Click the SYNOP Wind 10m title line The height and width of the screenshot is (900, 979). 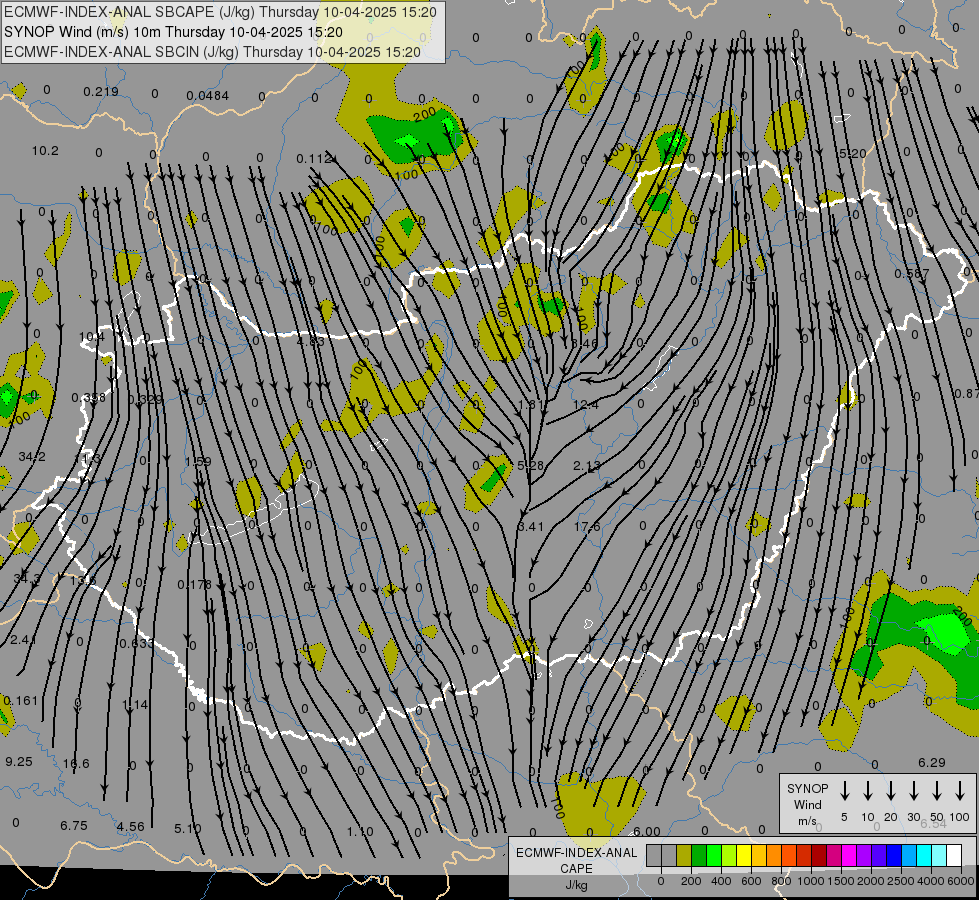(x=173, y=32)
